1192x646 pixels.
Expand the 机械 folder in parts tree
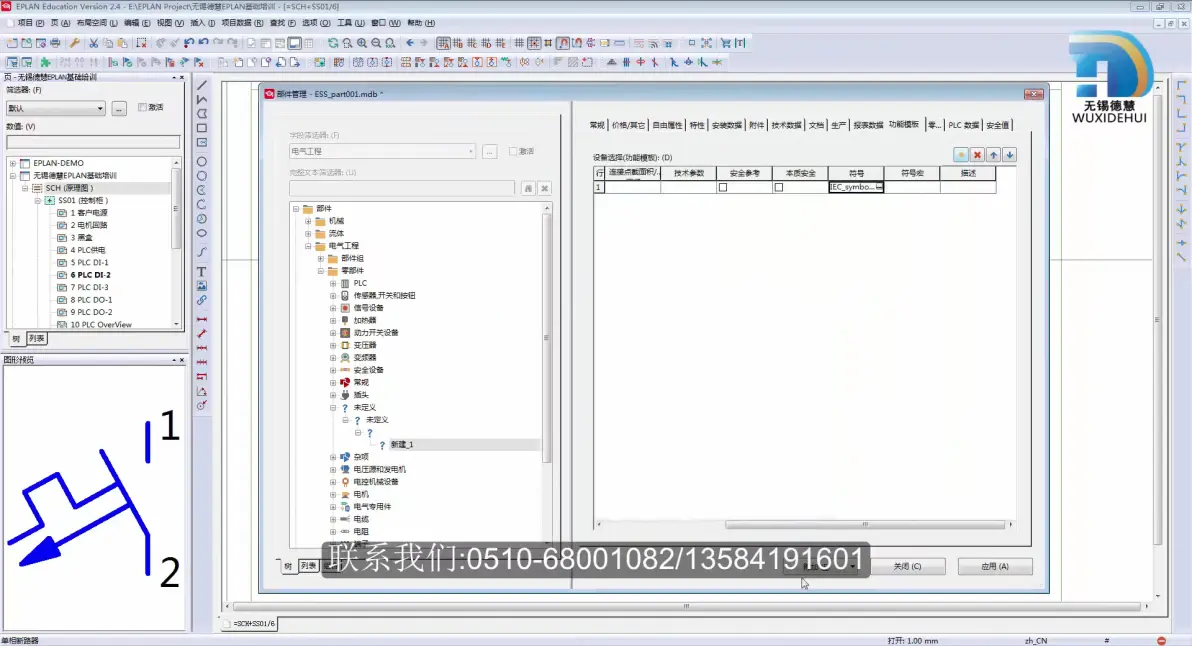coord(308,221)
